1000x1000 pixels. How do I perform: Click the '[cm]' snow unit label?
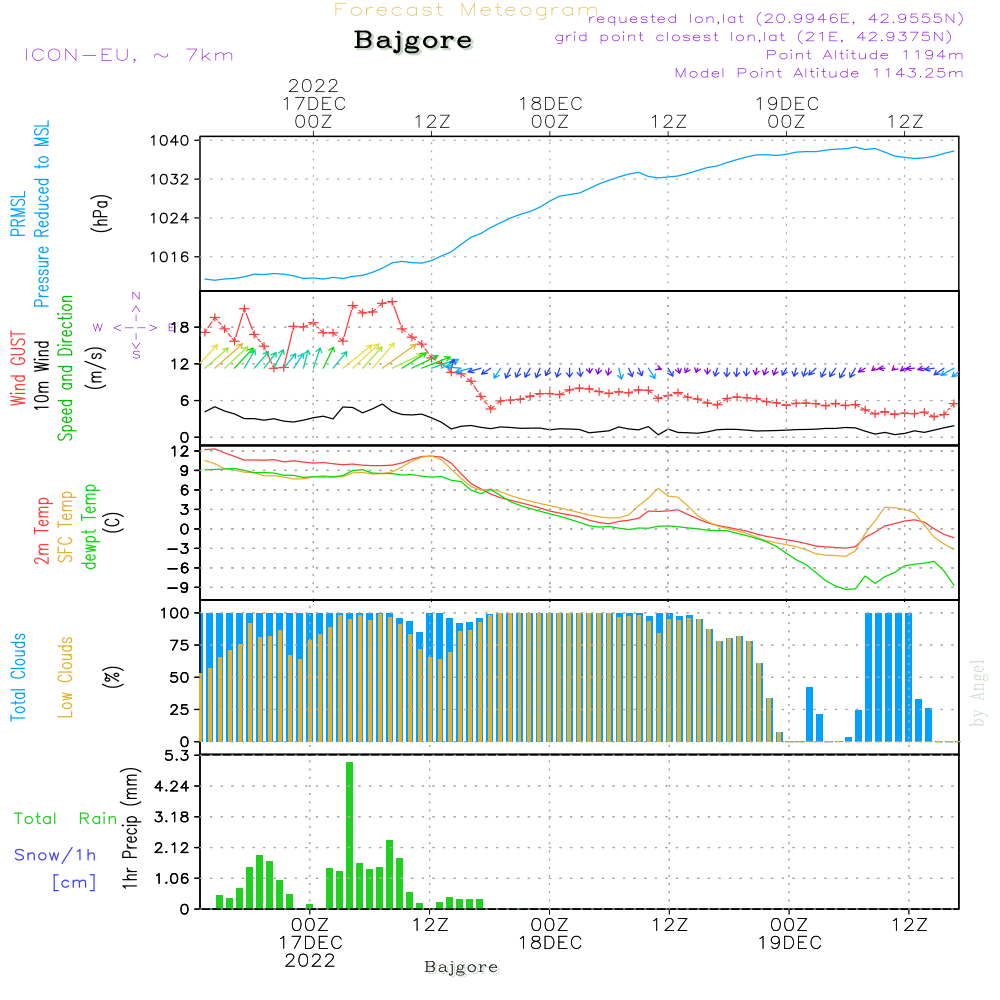point(74,883)
